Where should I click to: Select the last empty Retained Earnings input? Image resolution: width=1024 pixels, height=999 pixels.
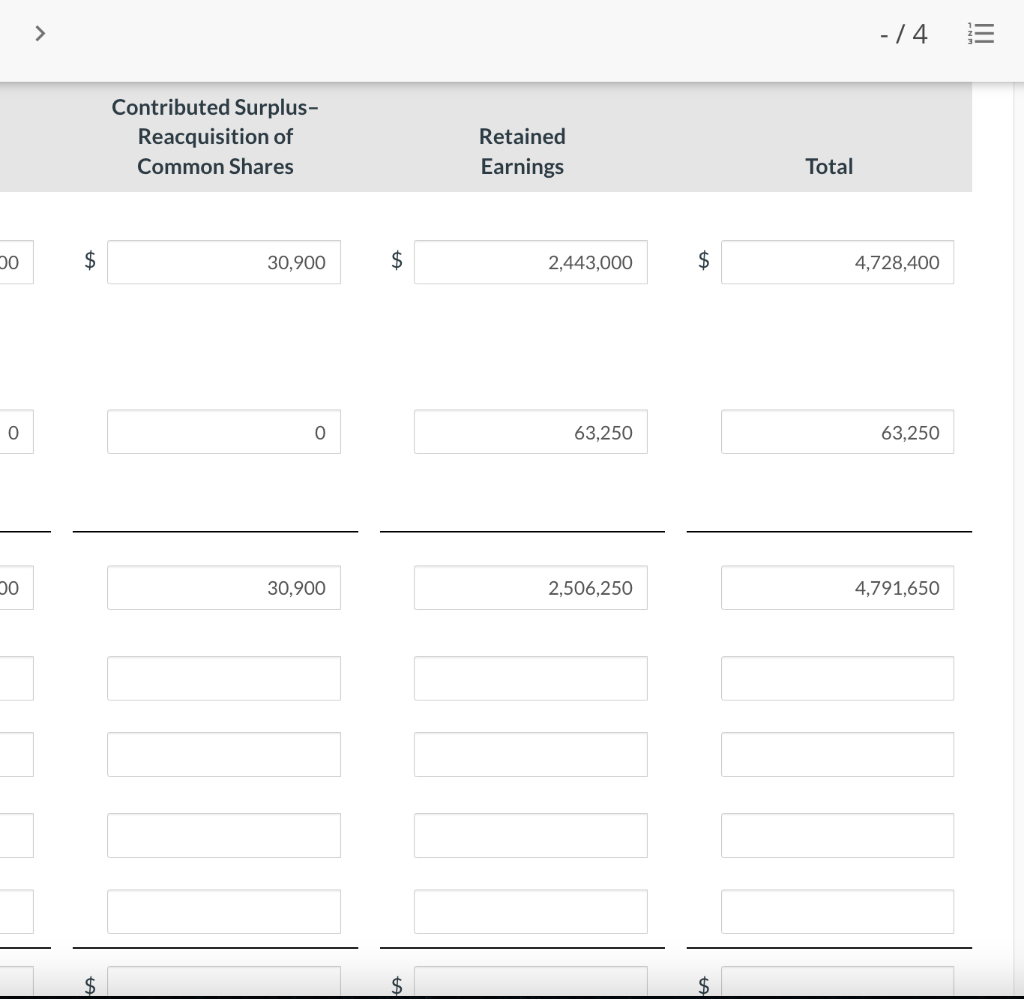click(x=530, y=910)
